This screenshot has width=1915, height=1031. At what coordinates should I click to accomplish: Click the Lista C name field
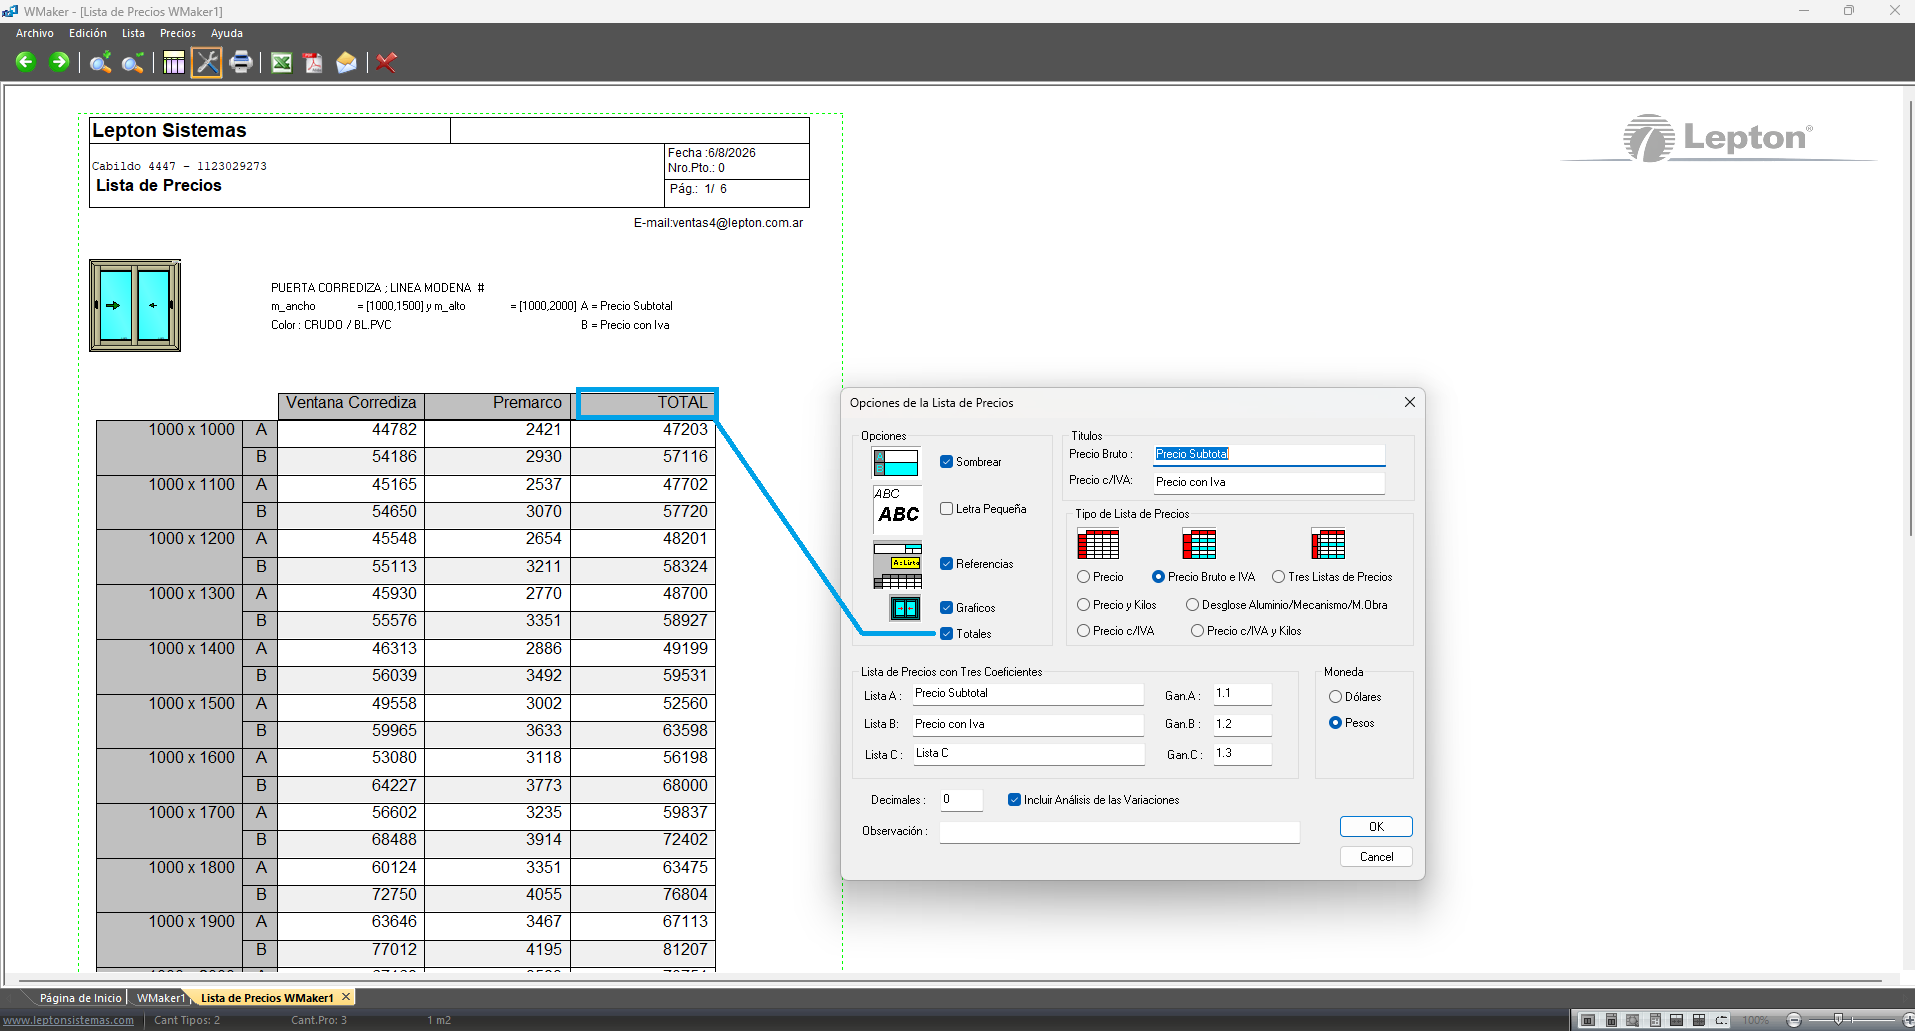coord(1028,754)
